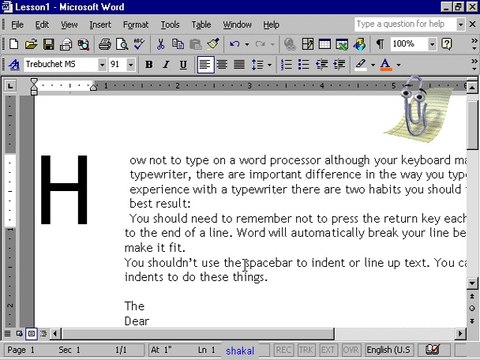The height and width of the screenshot is (360, 480).
Task: Go to previous page button
Action: pyautogui.click(x=472, y=296)
